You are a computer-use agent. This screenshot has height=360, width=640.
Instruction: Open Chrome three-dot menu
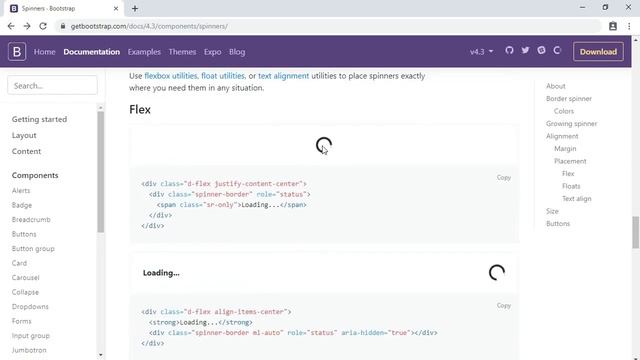pos(629,26)
